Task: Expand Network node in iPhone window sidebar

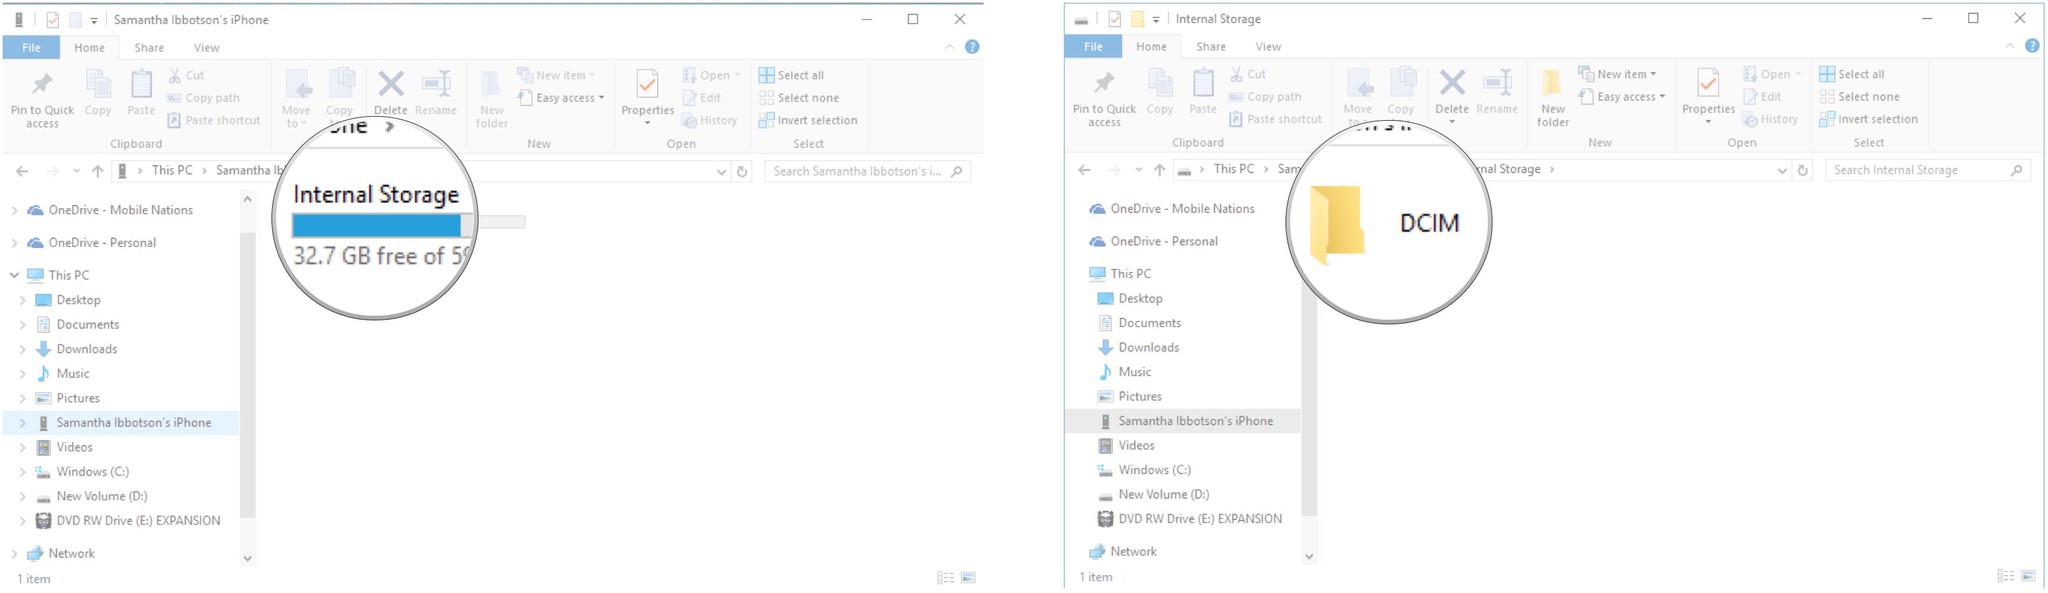Action: 14,553
